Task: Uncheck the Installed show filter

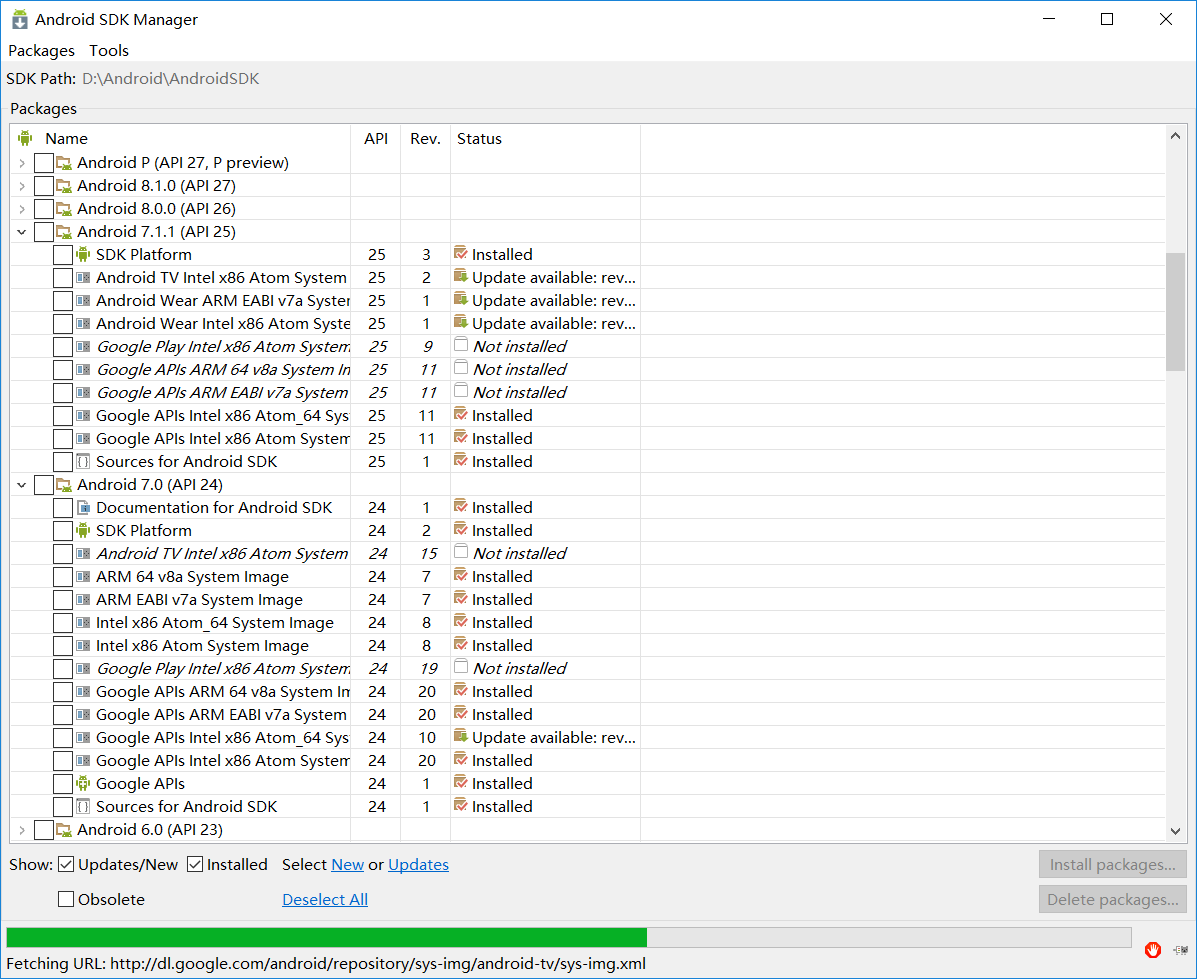Action: pyautogui.click(x=195, y=864)
